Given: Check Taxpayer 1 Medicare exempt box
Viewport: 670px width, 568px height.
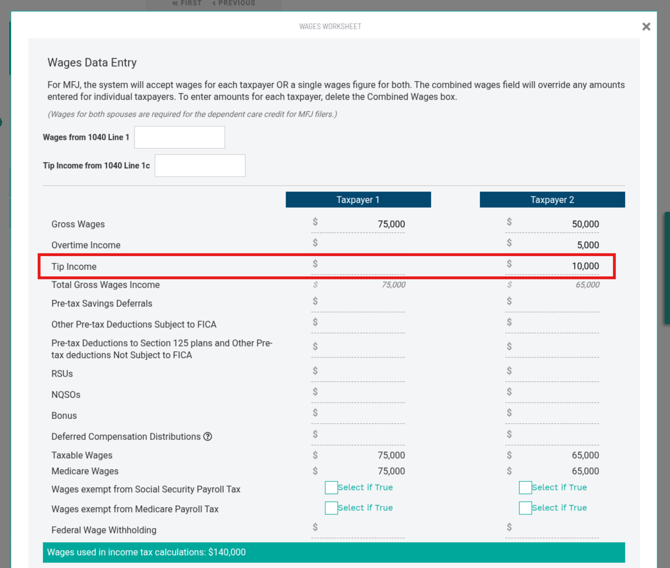Looking at the screenshot, I should pos(331,508).
